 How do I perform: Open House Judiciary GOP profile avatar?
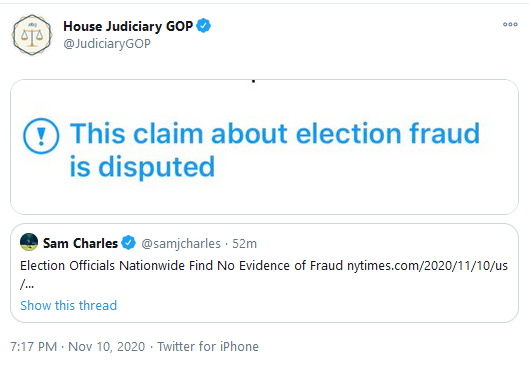[32, 35]
